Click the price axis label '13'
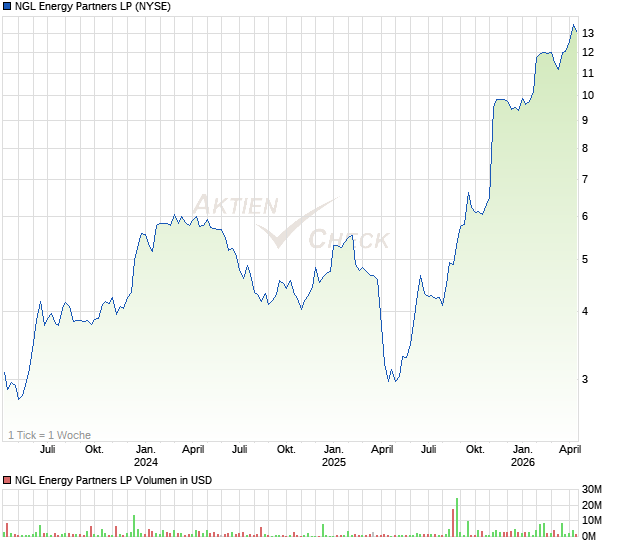 tap(588, 33)
